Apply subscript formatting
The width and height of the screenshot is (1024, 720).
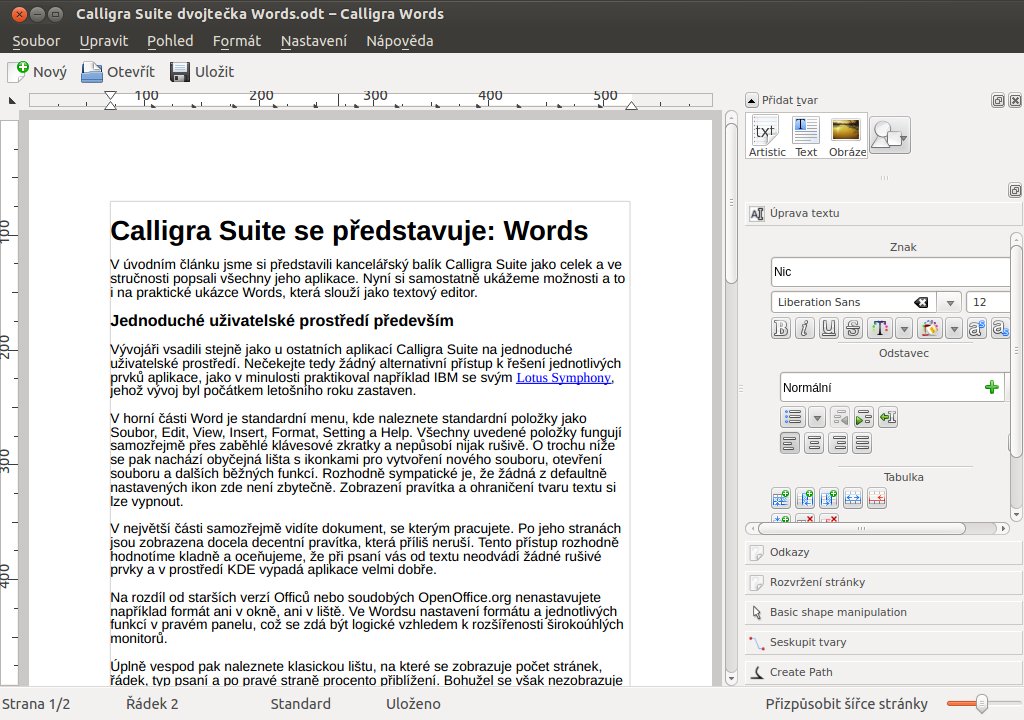pos(1000,328)
